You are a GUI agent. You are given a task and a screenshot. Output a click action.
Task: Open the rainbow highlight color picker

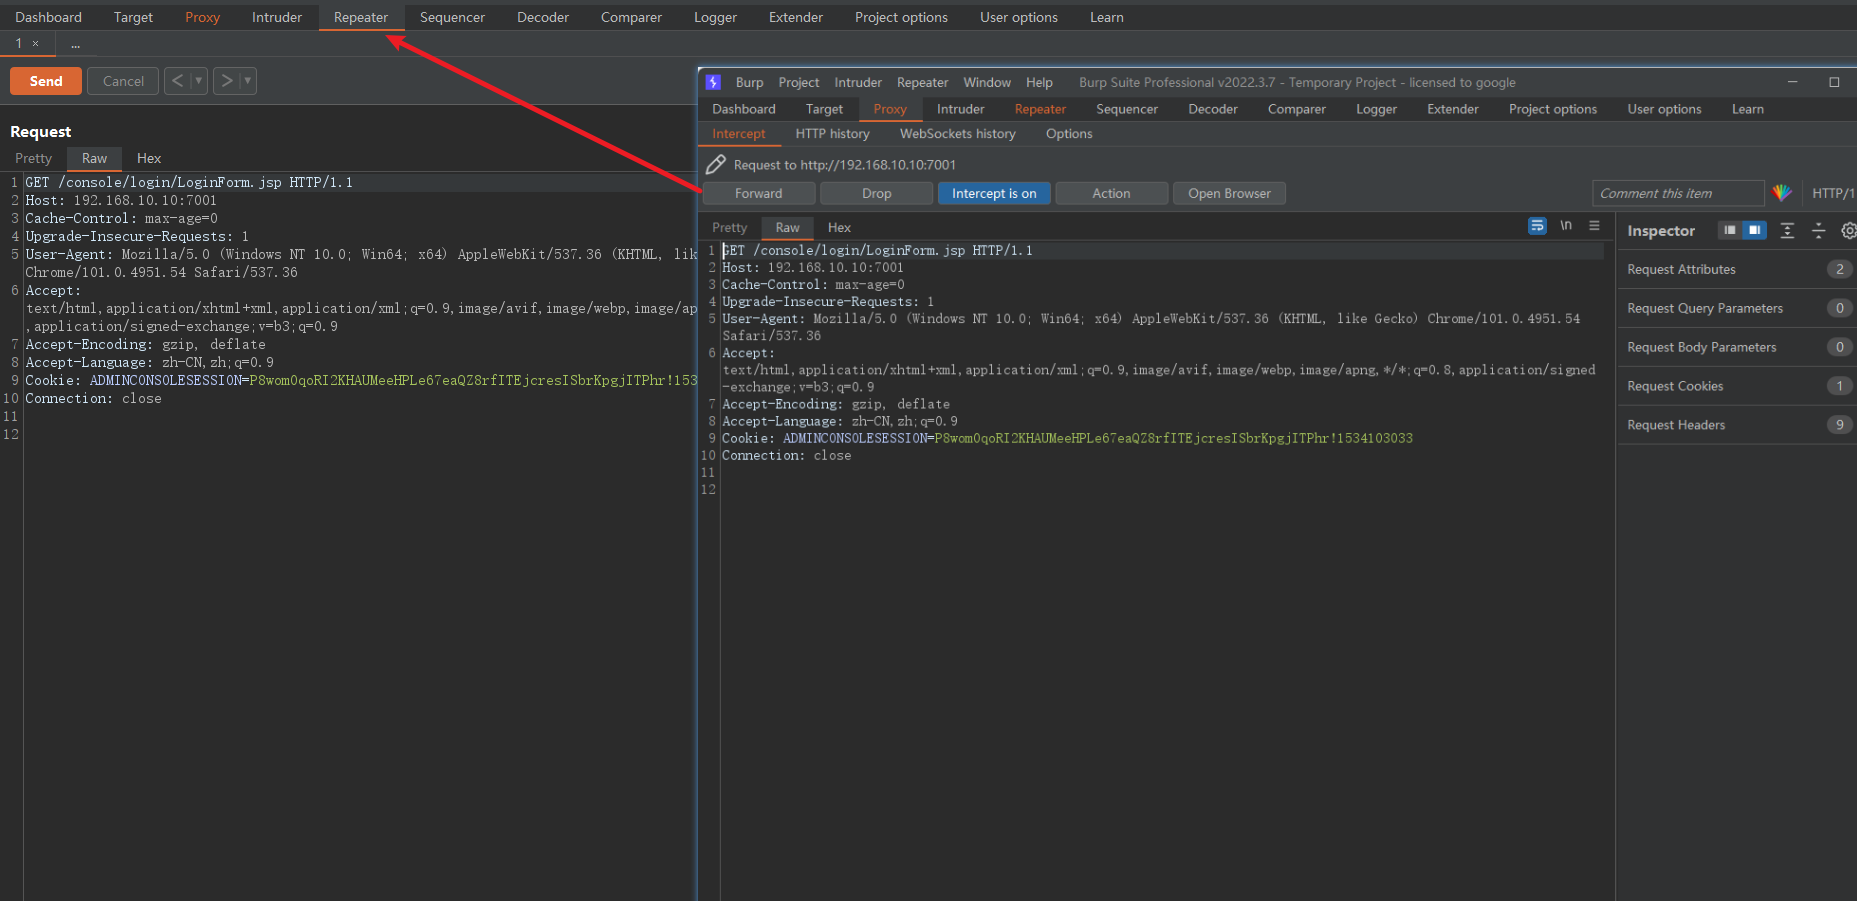(x=1782, y=193)
